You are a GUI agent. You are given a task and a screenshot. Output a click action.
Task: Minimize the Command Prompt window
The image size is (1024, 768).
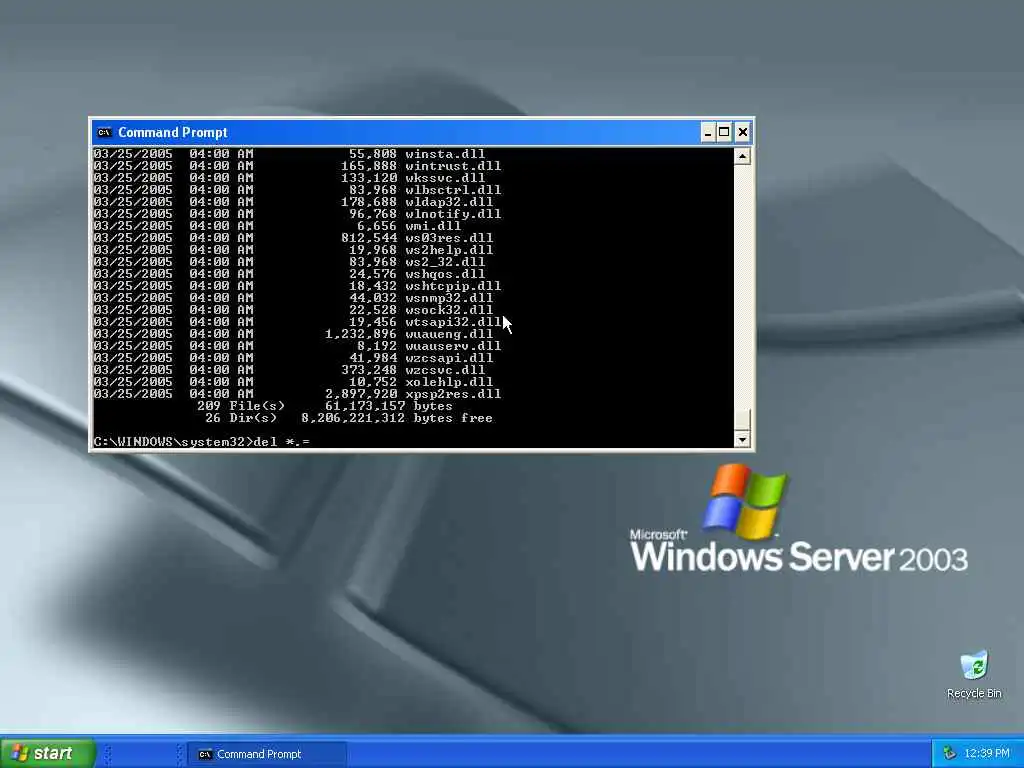click(x=708, y=133)
